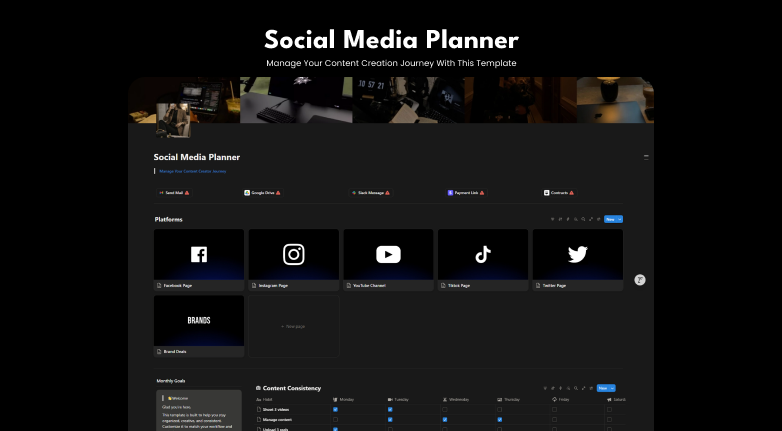
Task: Check Thursday for Shoot 3 videos
Action: click(500, 410)
